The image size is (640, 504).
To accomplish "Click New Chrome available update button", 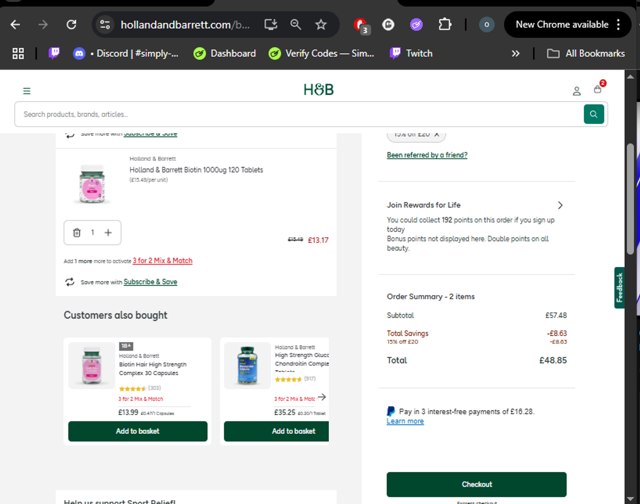I will pyautogui.click(x=562, y=24).
